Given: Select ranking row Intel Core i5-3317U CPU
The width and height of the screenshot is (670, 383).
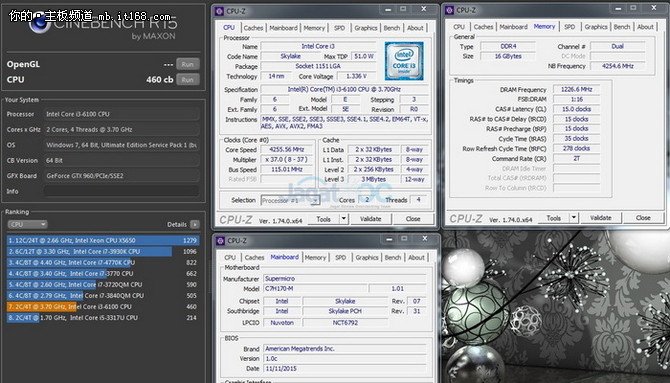Looking at the screenshot, I should [103, 318].
